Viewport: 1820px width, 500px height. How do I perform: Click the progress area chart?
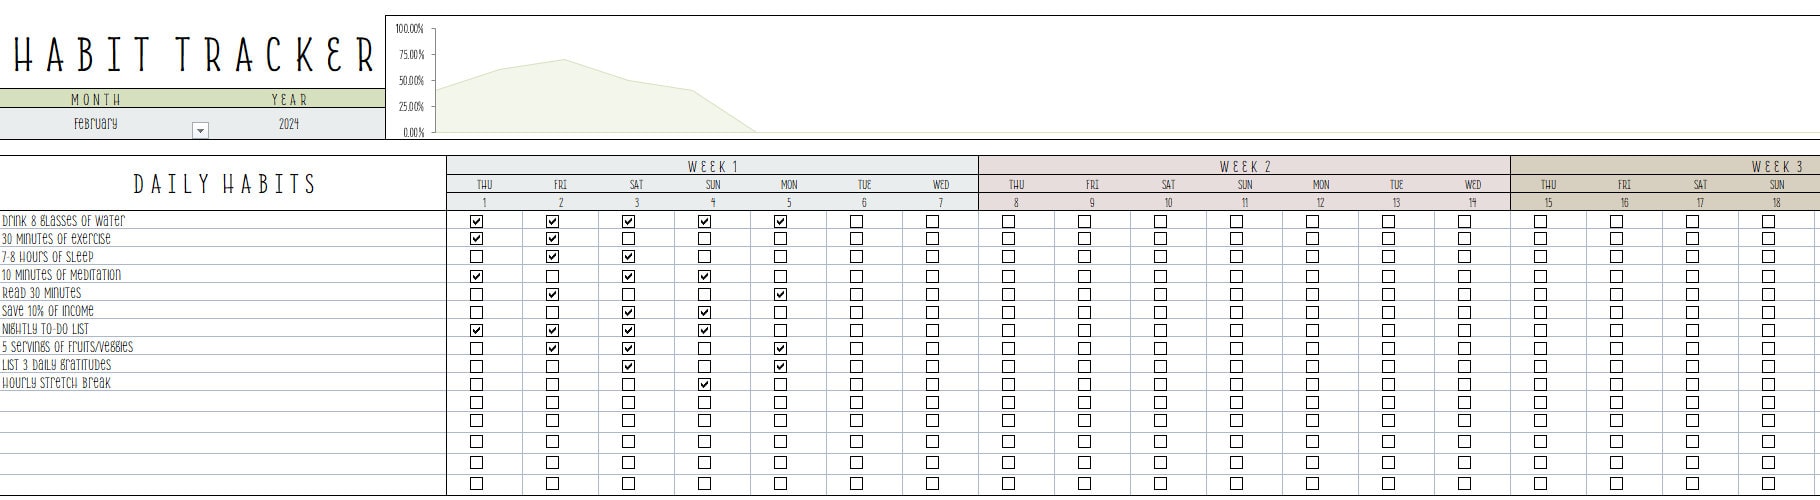[1102, 77]
